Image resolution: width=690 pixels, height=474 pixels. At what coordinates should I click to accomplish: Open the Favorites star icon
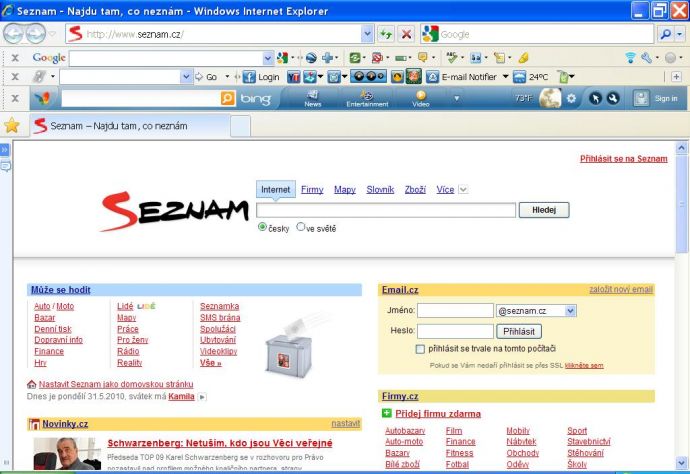[x=12, y=126]
